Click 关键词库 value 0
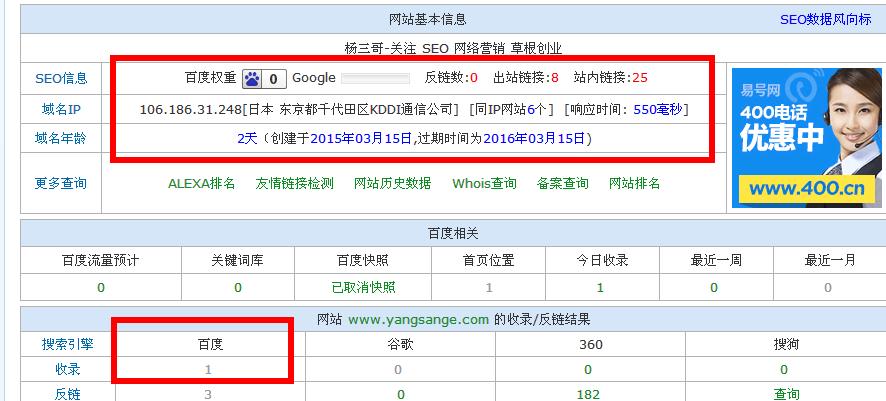The height and width of the screenshot is (401, 886). click(x=238, y=287)
